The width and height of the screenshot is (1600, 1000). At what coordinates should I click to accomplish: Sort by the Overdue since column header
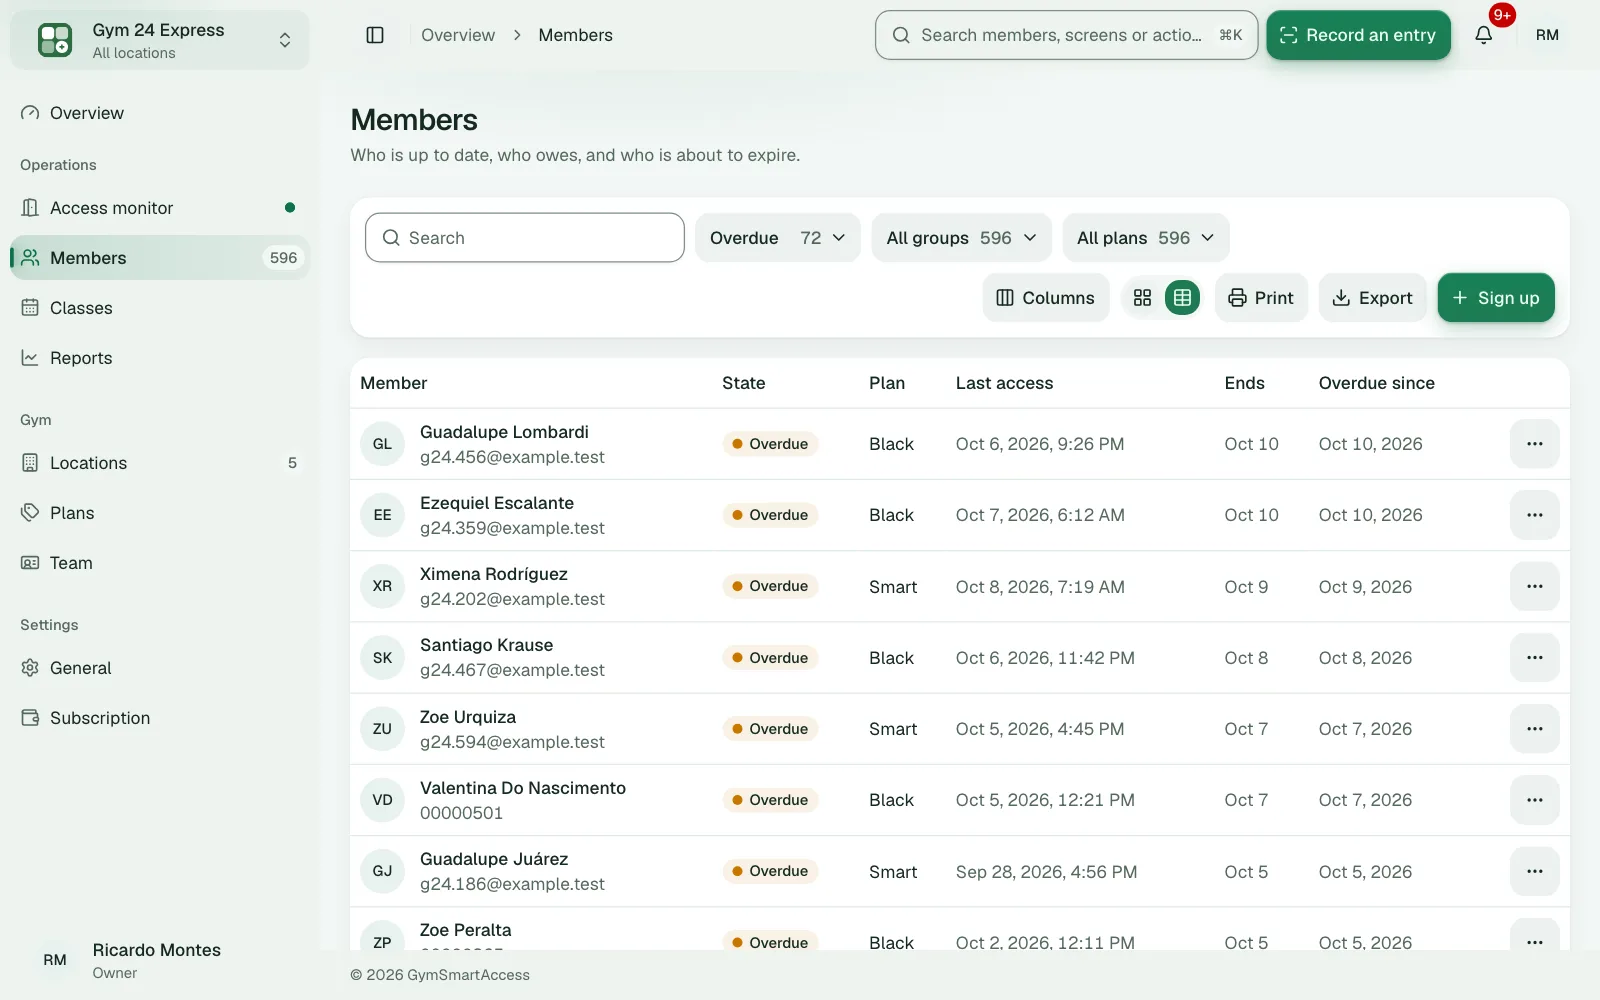pos(1376,383)
